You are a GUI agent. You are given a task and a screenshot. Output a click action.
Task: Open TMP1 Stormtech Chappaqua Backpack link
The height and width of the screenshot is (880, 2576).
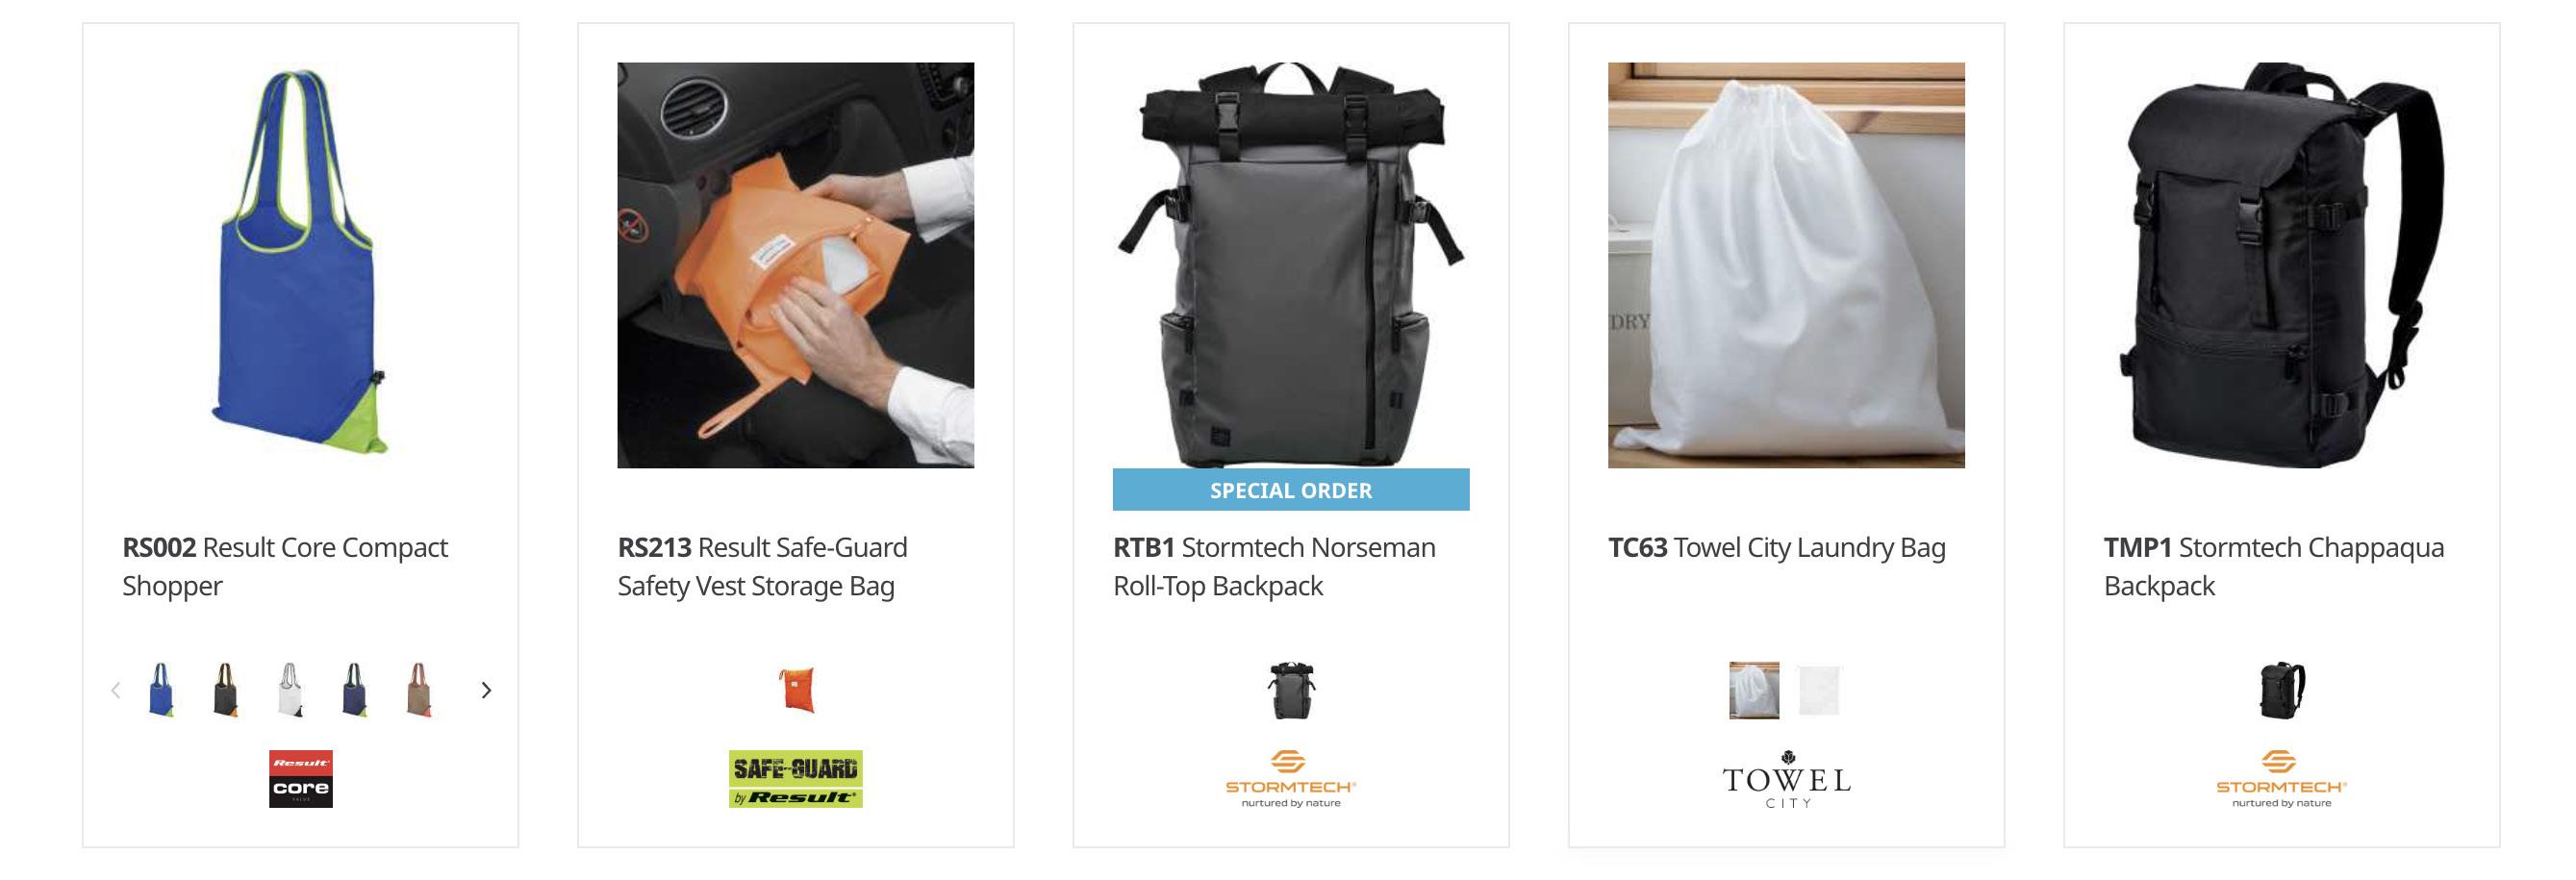tap(2274, 566)
